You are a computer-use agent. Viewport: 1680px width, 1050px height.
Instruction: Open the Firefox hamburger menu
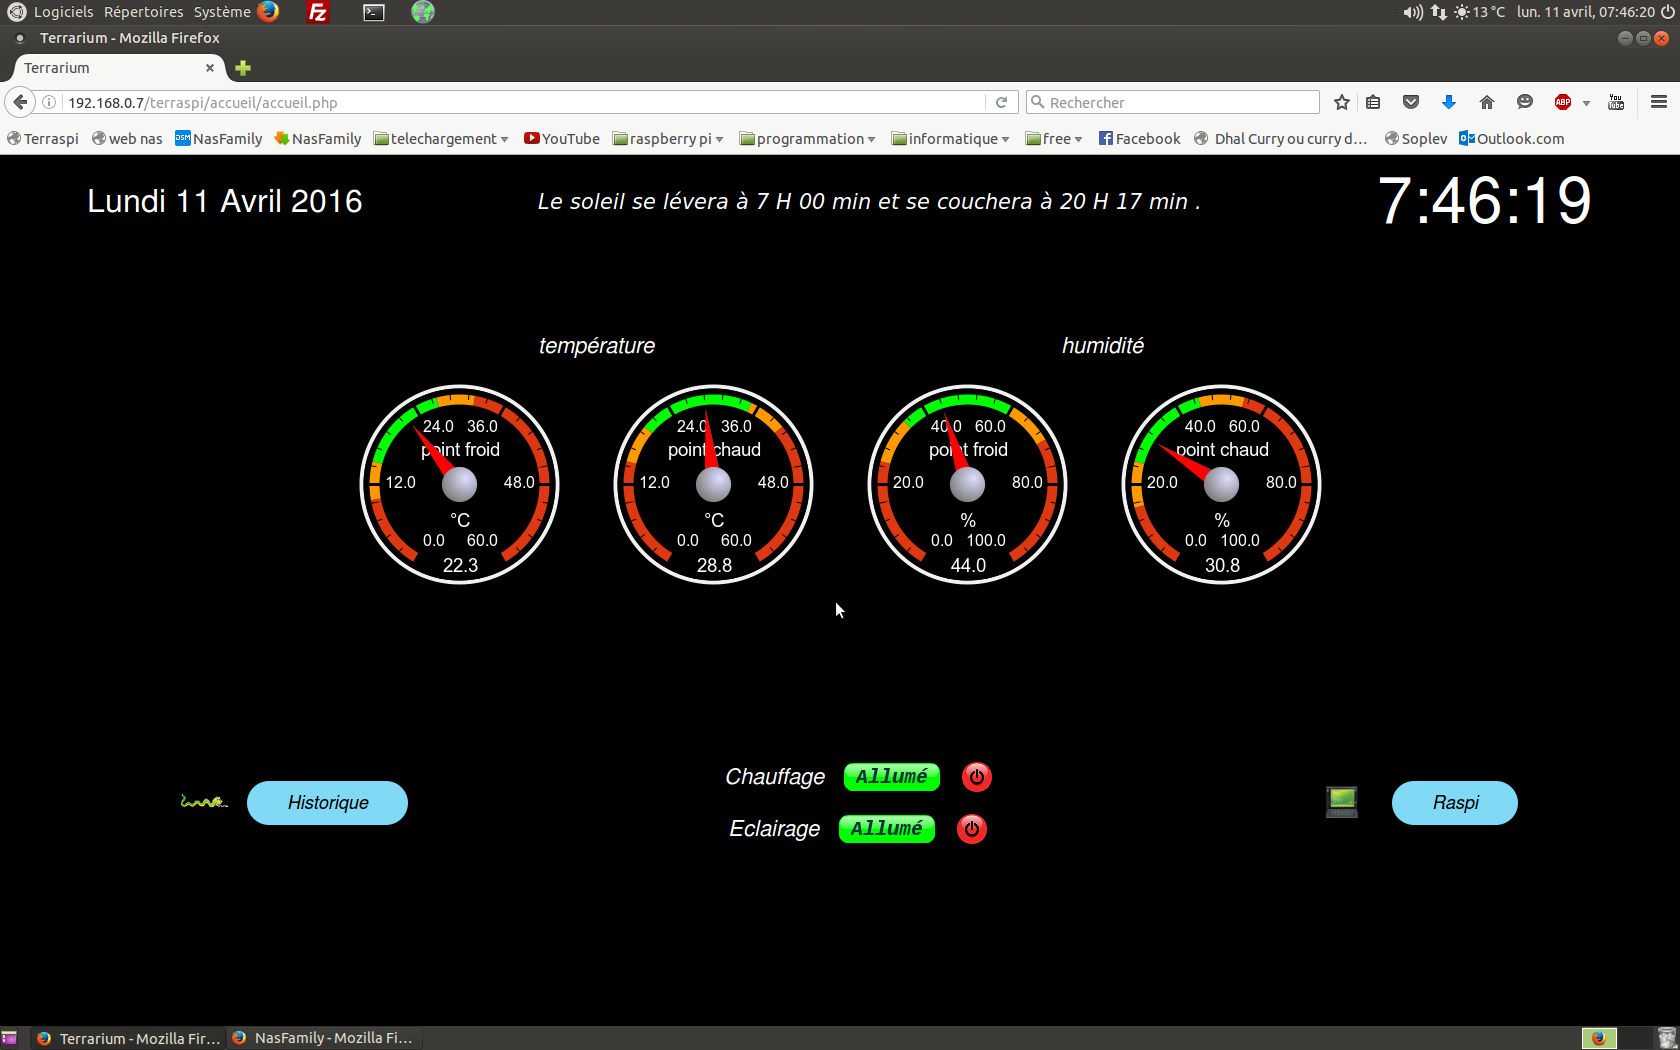point(1659,102)
